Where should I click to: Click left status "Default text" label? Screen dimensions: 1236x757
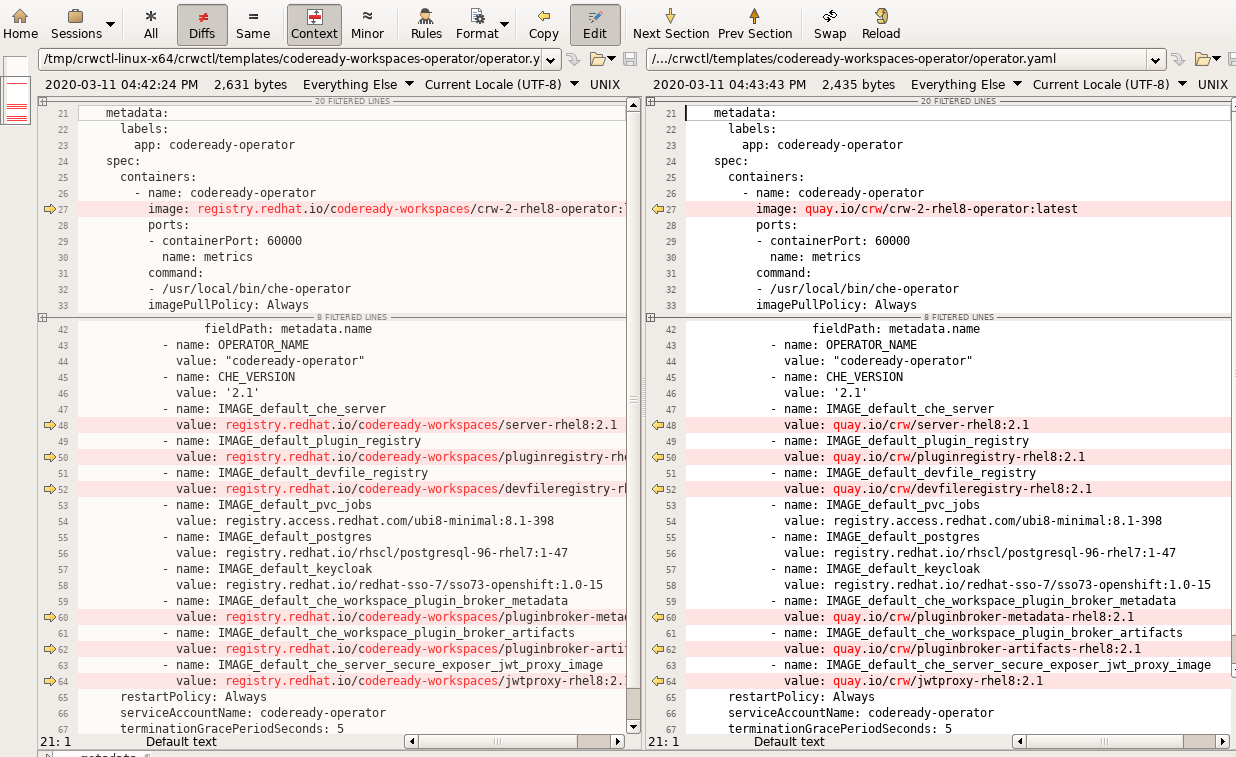coord(181,742)
